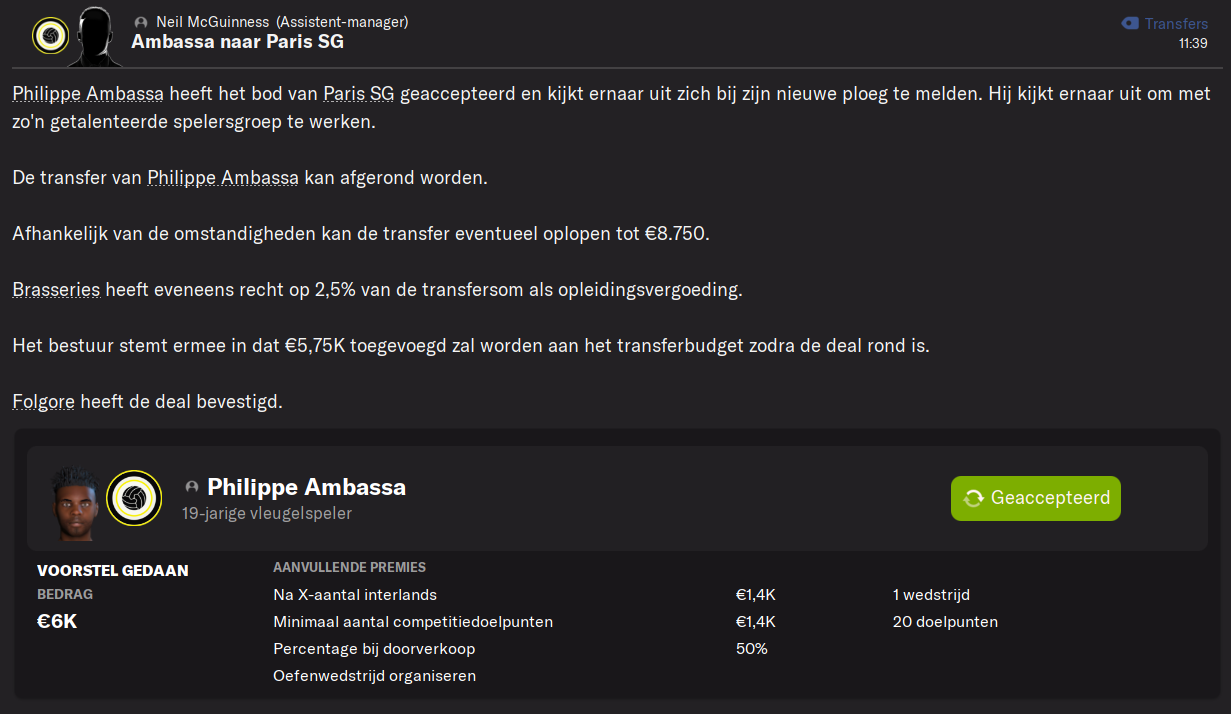The image size is (1231, 714).
Task: Click the Philippe Ambassa card heading
Action: tap(306, 487)
